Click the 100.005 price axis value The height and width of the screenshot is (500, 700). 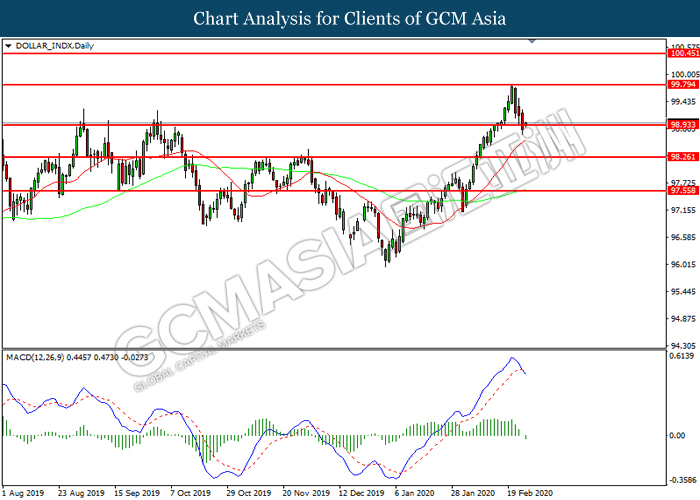[x=685, y=75]
